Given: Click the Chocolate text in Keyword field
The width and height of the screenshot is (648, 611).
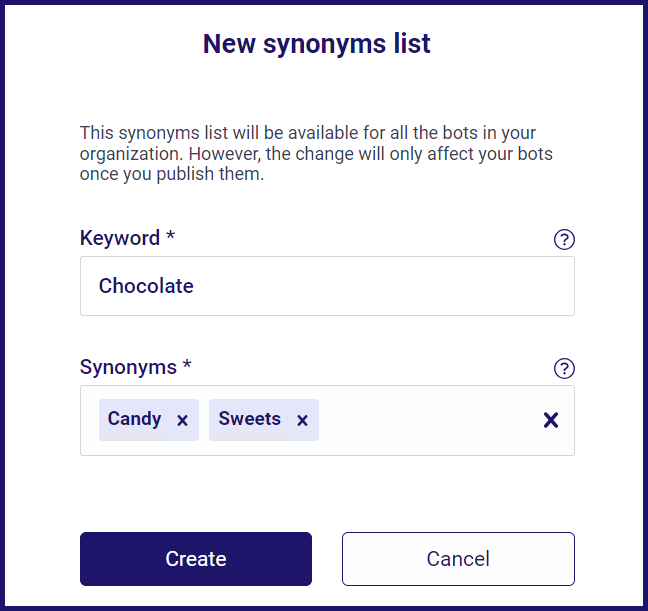Looking at the screenshot, I should pos(146,286).
